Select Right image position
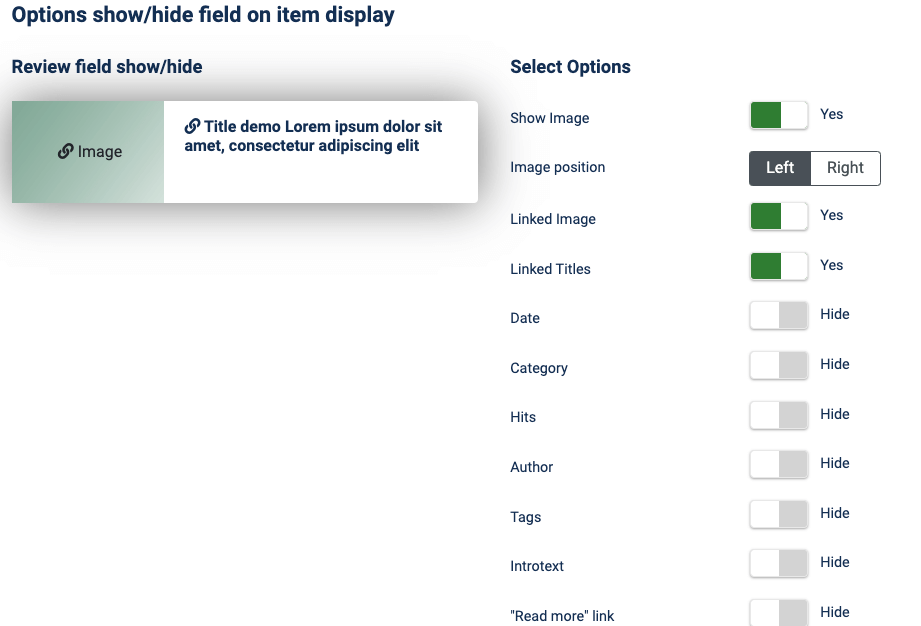 pos(845,168)
